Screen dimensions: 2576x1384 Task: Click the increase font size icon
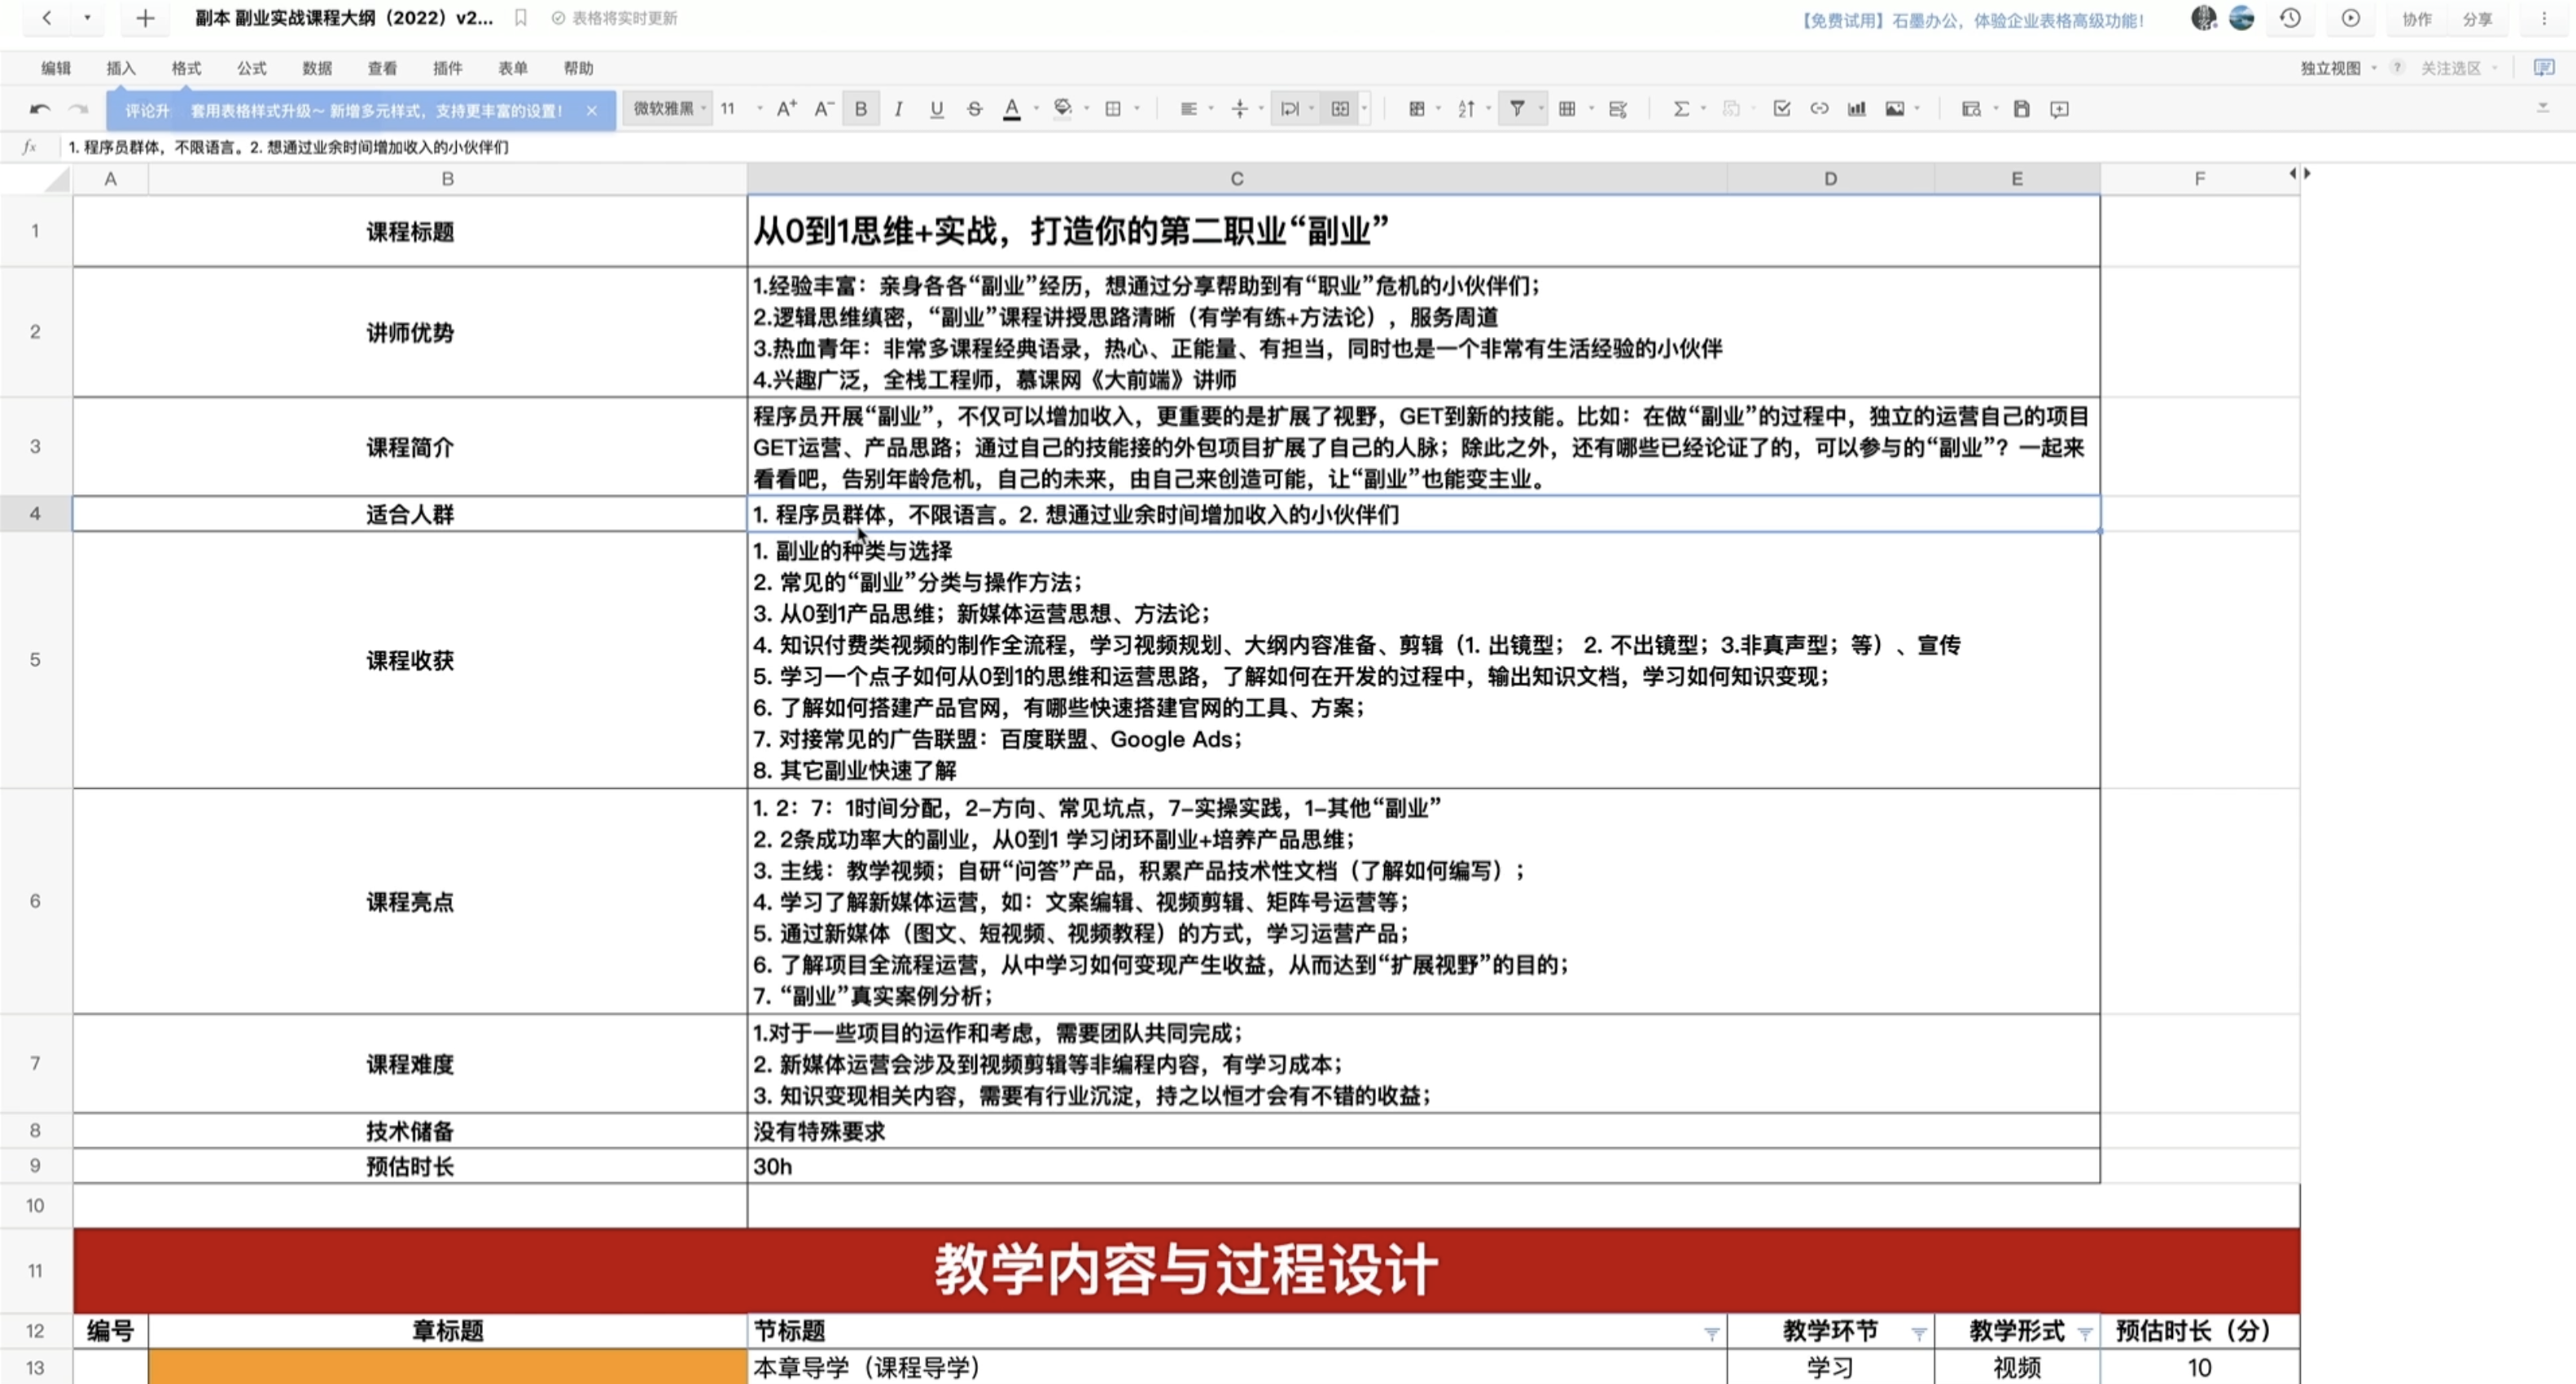click(786, 109)
